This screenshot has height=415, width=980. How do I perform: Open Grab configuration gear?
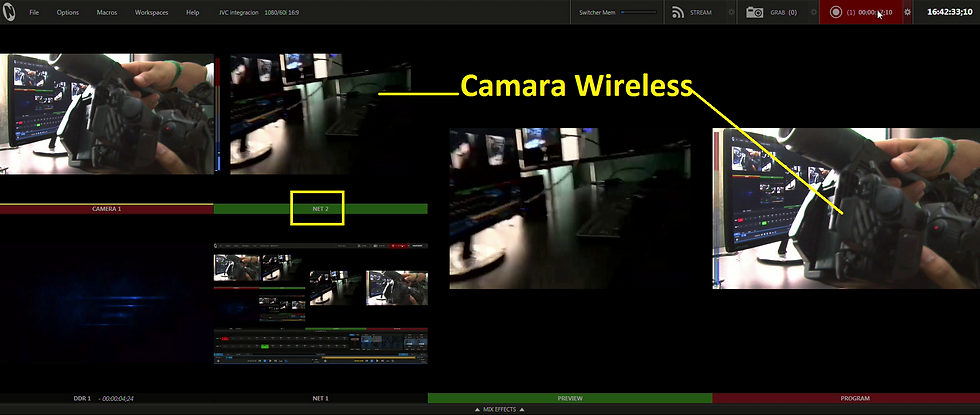point(813,12)
